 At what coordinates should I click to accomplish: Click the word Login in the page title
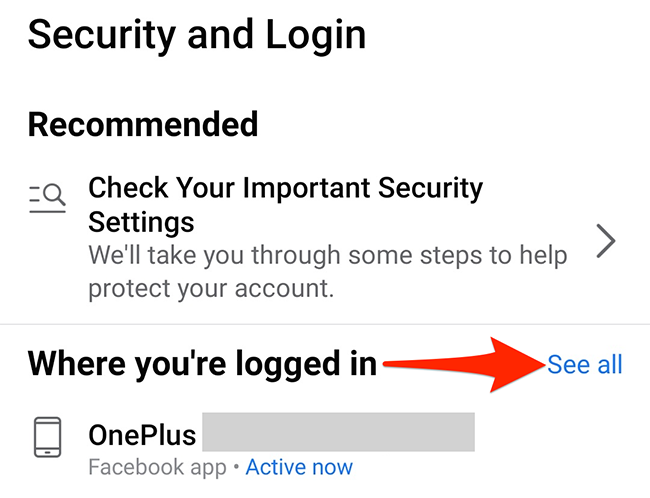pyautogui.click(x=312, y=35)
